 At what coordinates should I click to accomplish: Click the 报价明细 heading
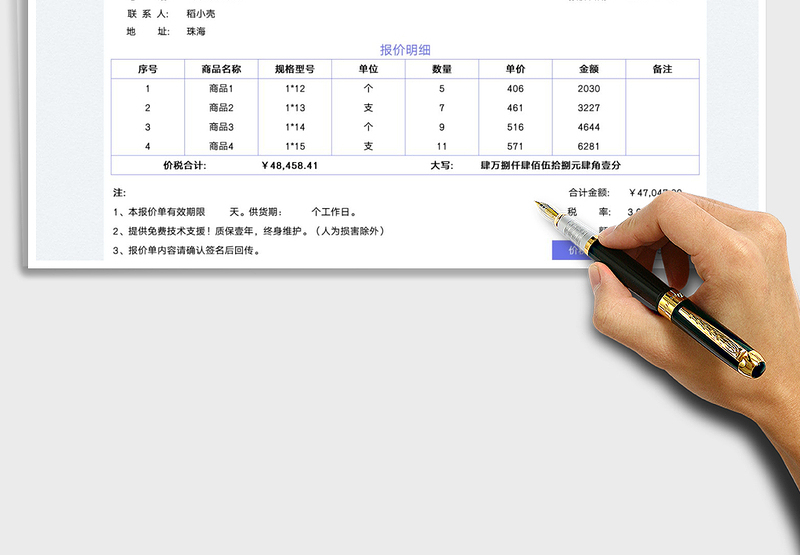tap(405, 50)
